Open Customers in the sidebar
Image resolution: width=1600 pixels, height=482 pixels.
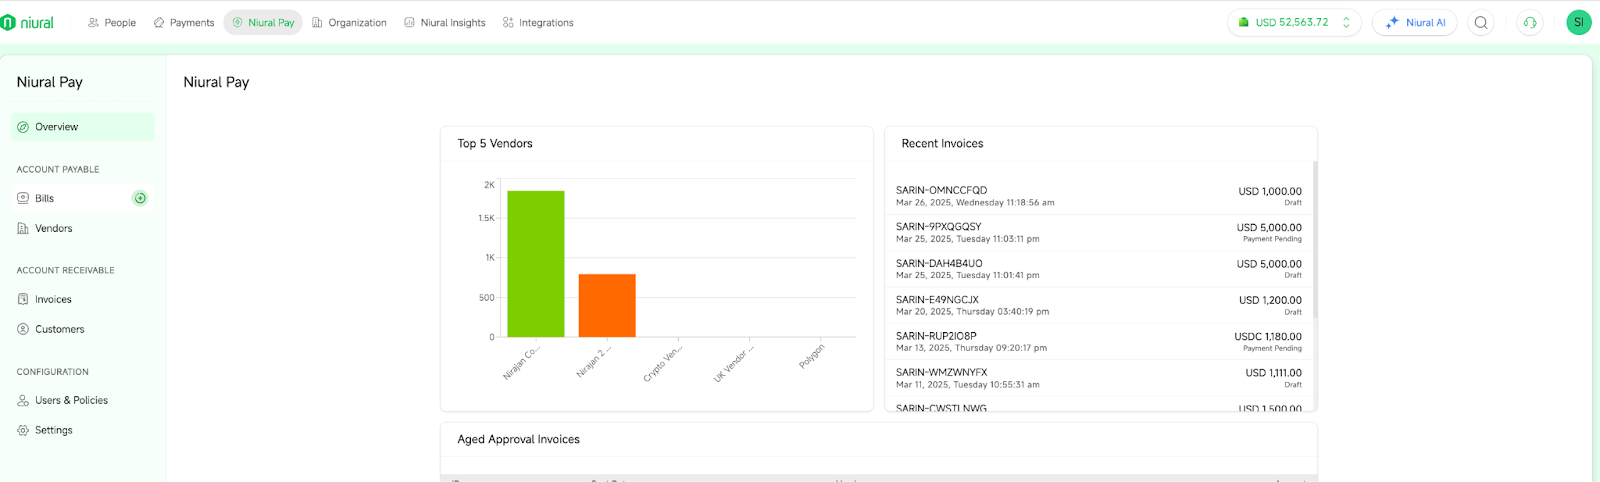point(83,329)
